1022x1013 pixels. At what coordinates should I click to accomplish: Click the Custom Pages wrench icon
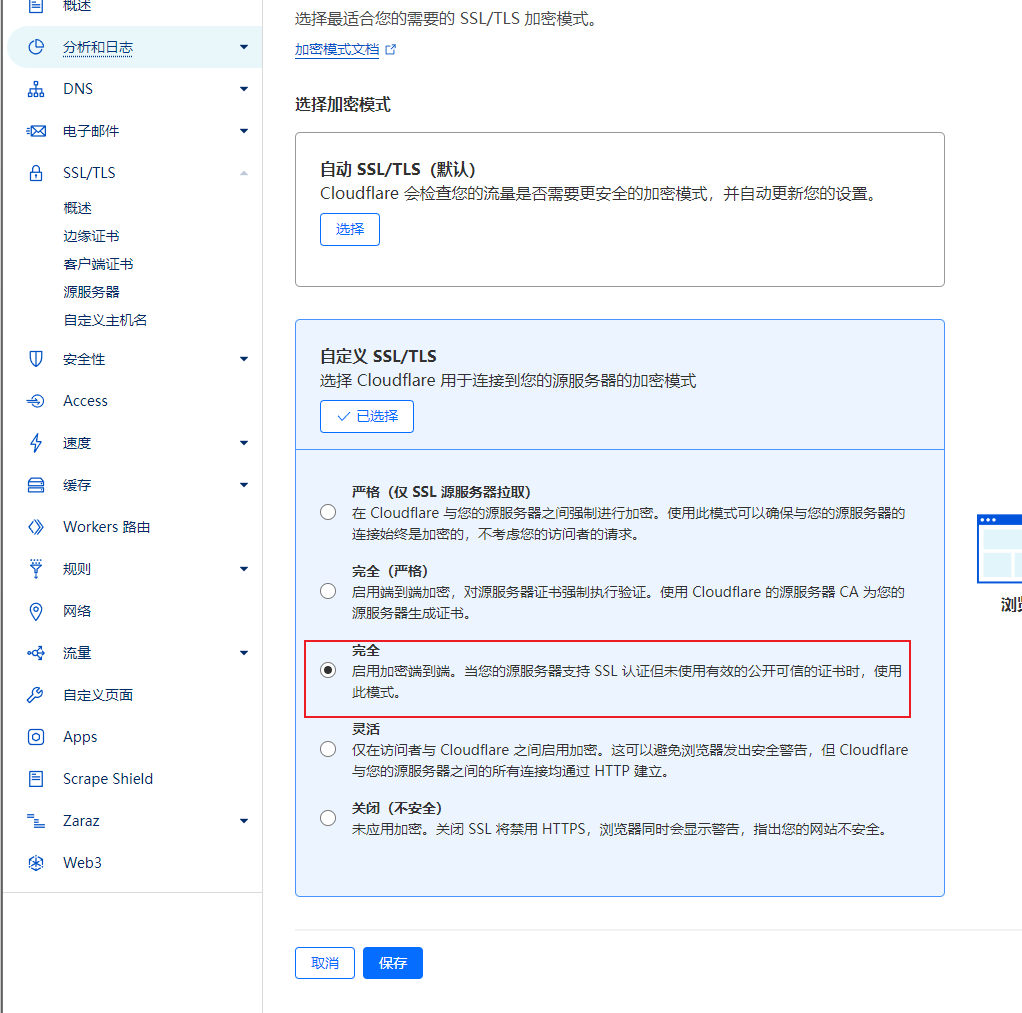tap(36, 695)
